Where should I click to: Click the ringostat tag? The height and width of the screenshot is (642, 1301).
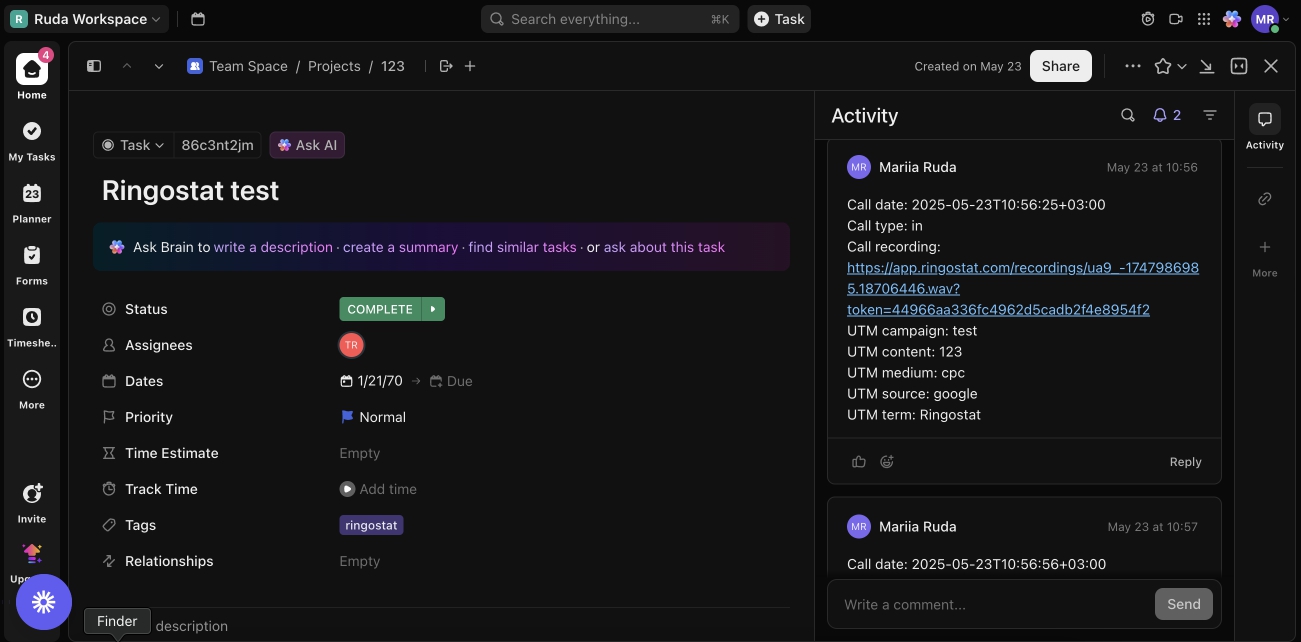pos(371,525)
